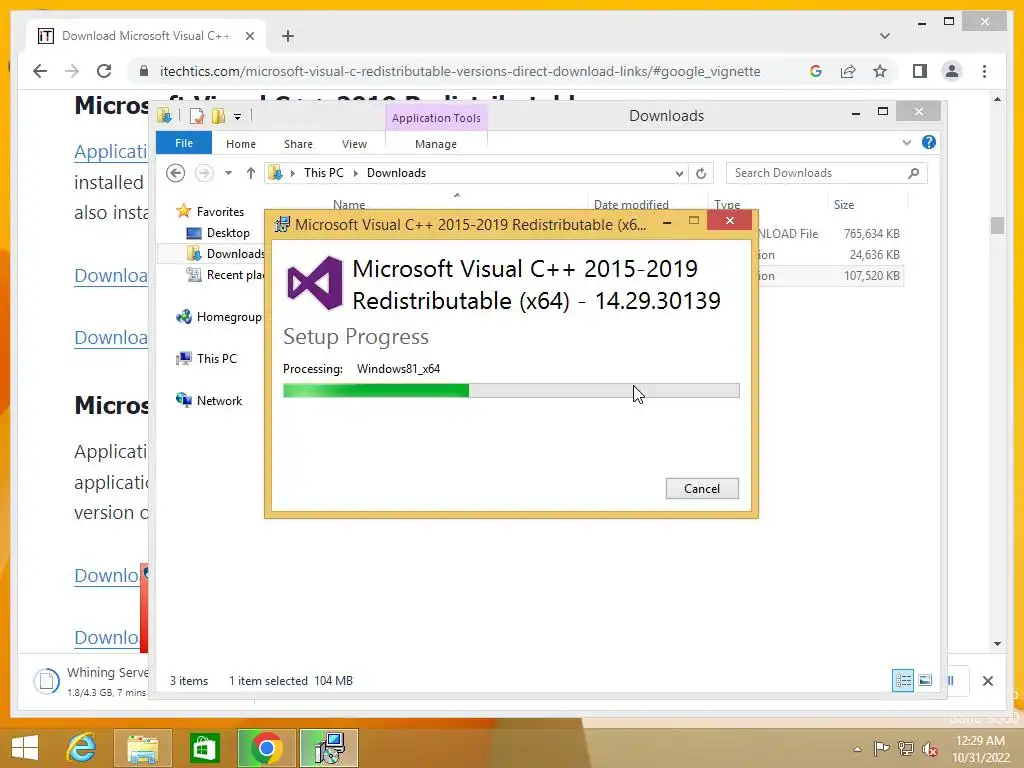
Task: Switch to Chrome from taskbar
Action: click(x=266, y=748)
